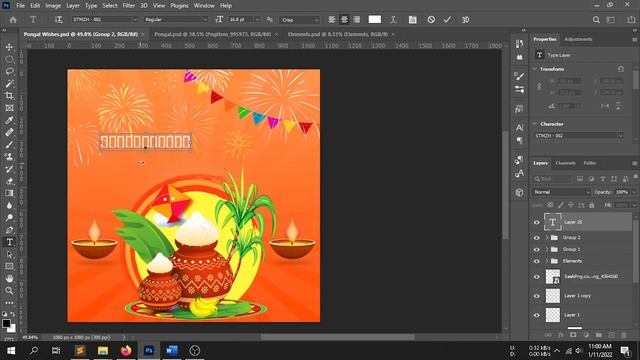Open the Plugins menu
This screenshot has width=640, height=360.
click(179, 6)
